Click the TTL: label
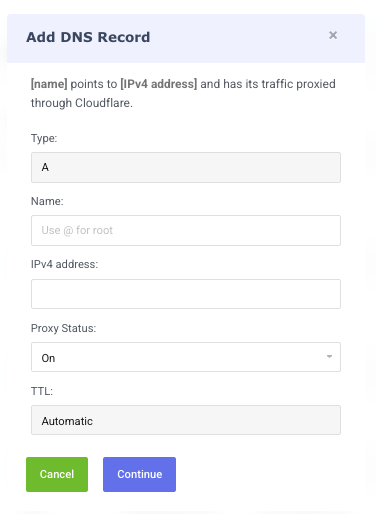The width and height of the screenshot is (376, 514). click(x=42, y=391)
